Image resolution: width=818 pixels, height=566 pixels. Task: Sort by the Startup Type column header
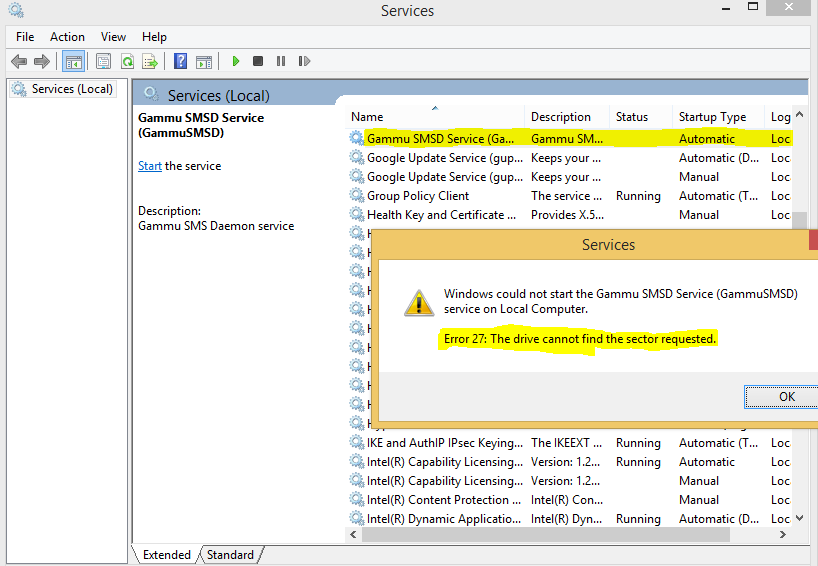point(718,117)
